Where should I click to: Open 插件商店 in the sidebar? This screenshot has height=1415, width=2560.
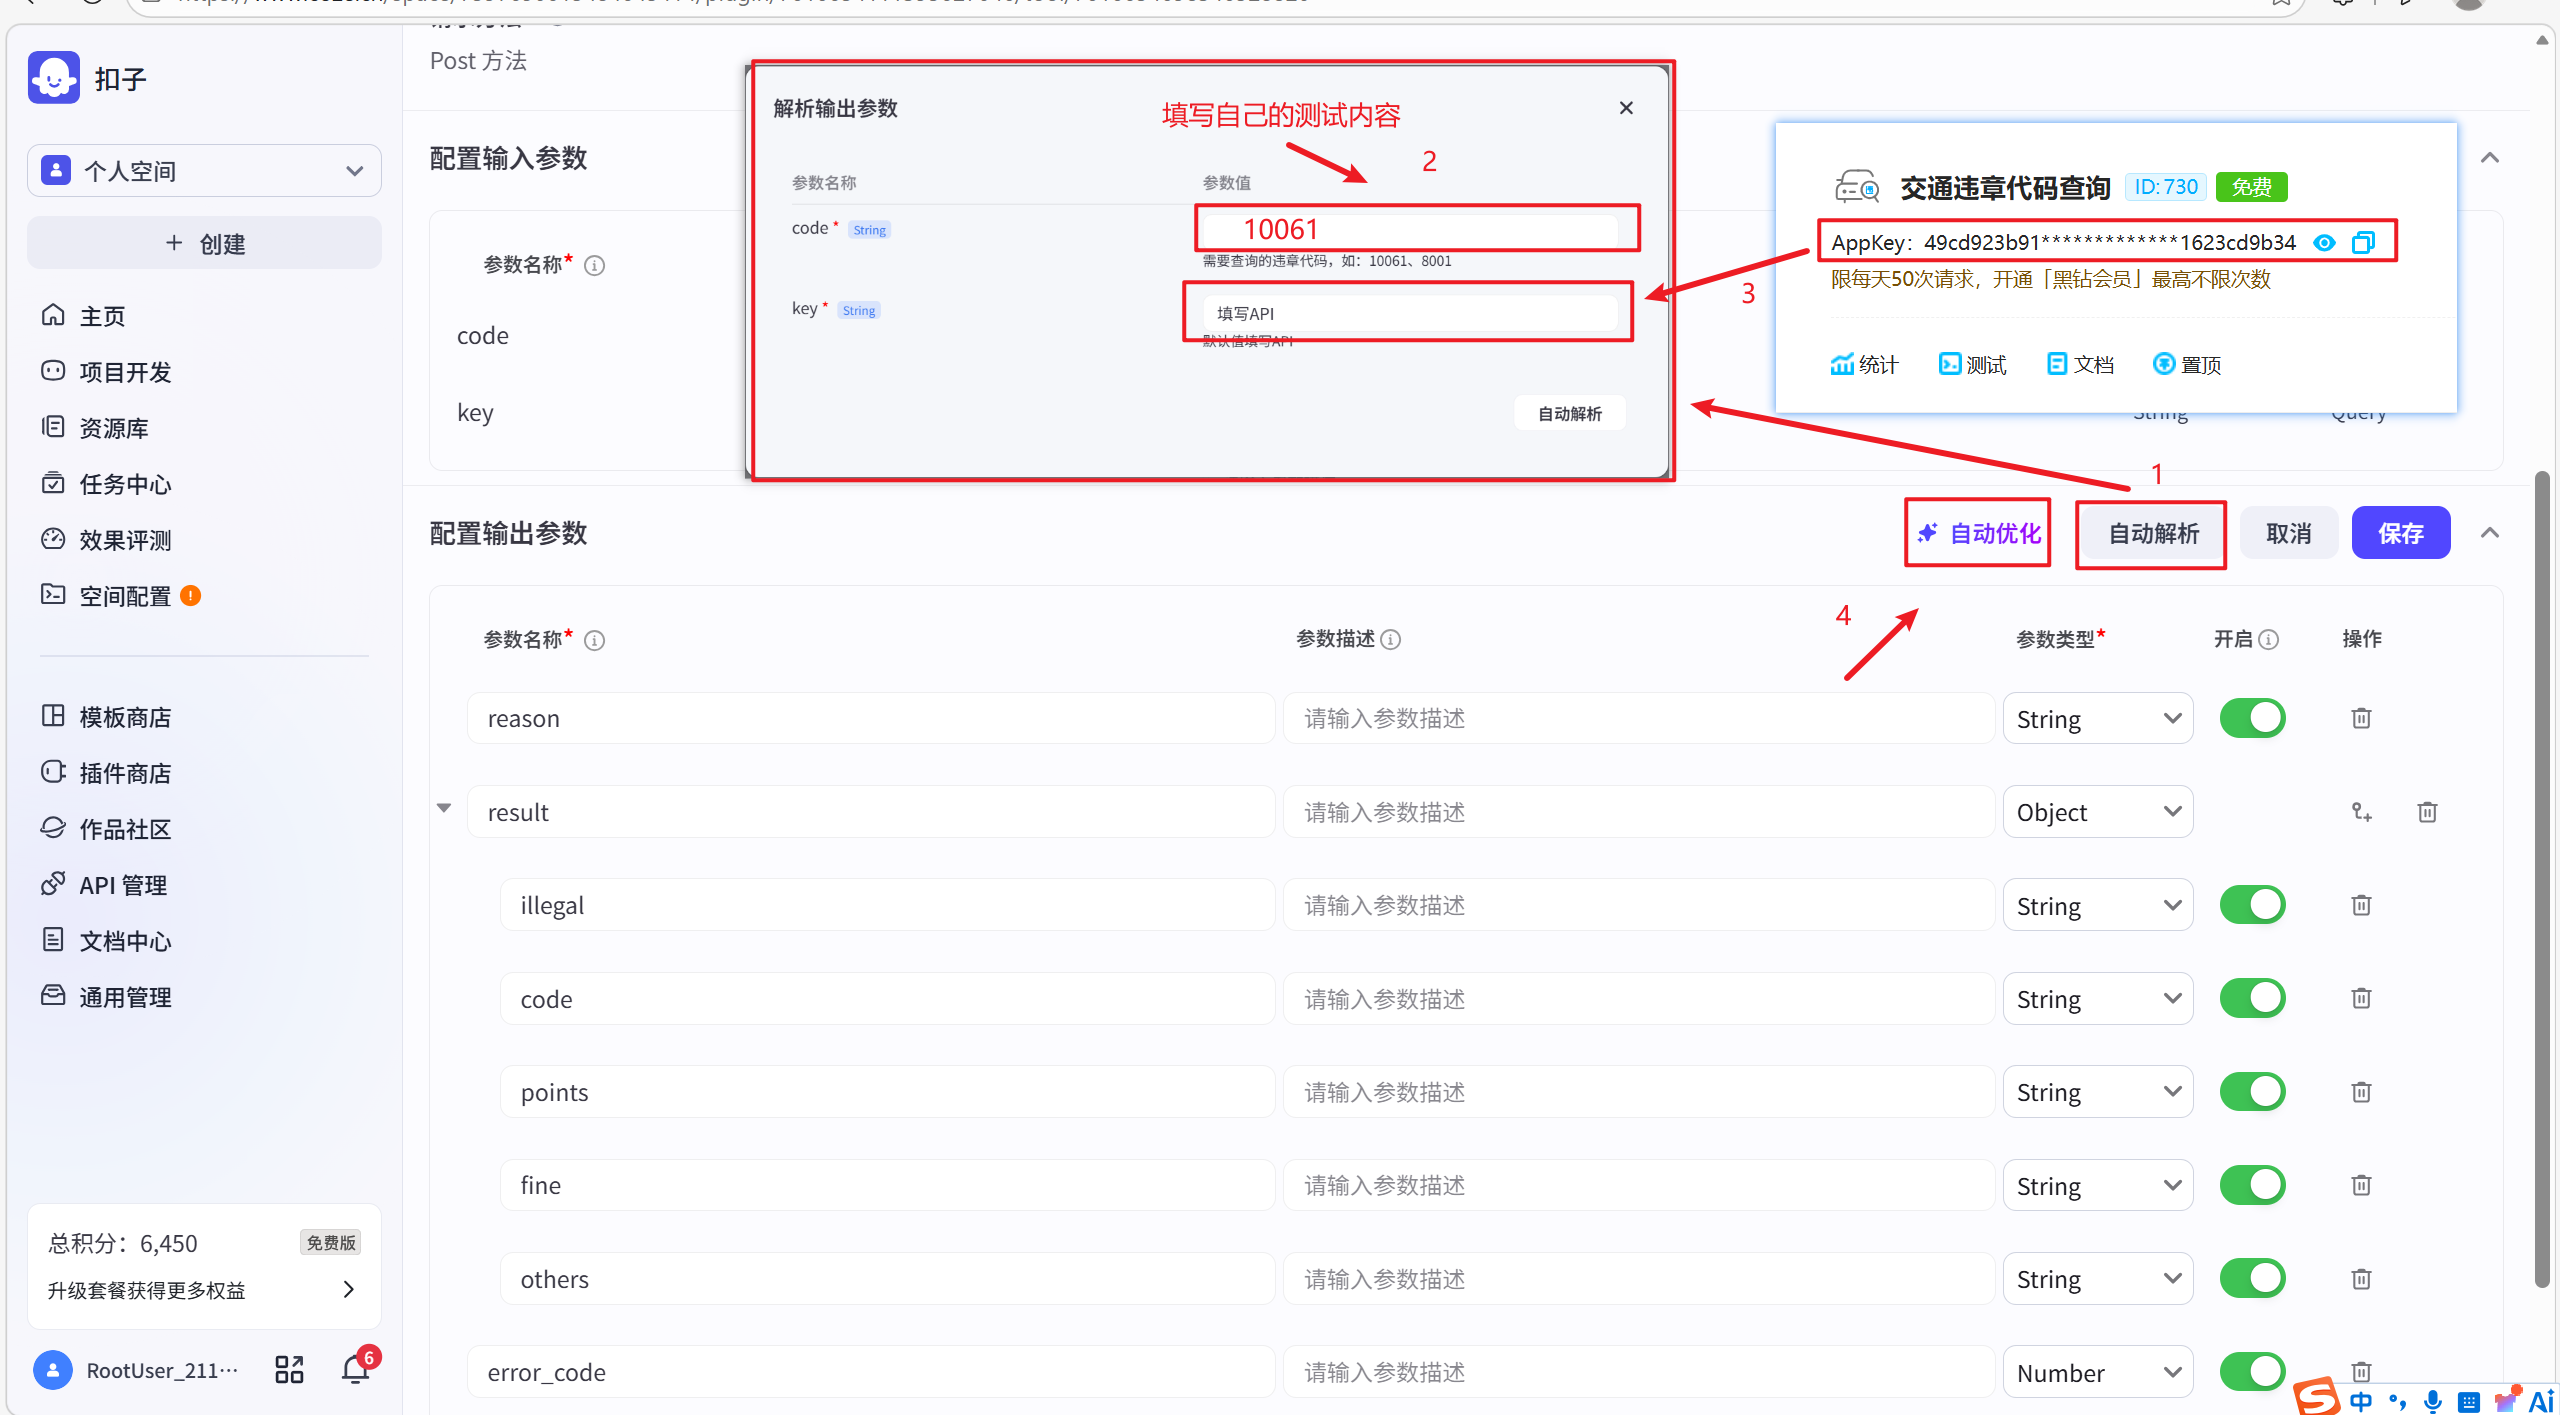(125, 773)
